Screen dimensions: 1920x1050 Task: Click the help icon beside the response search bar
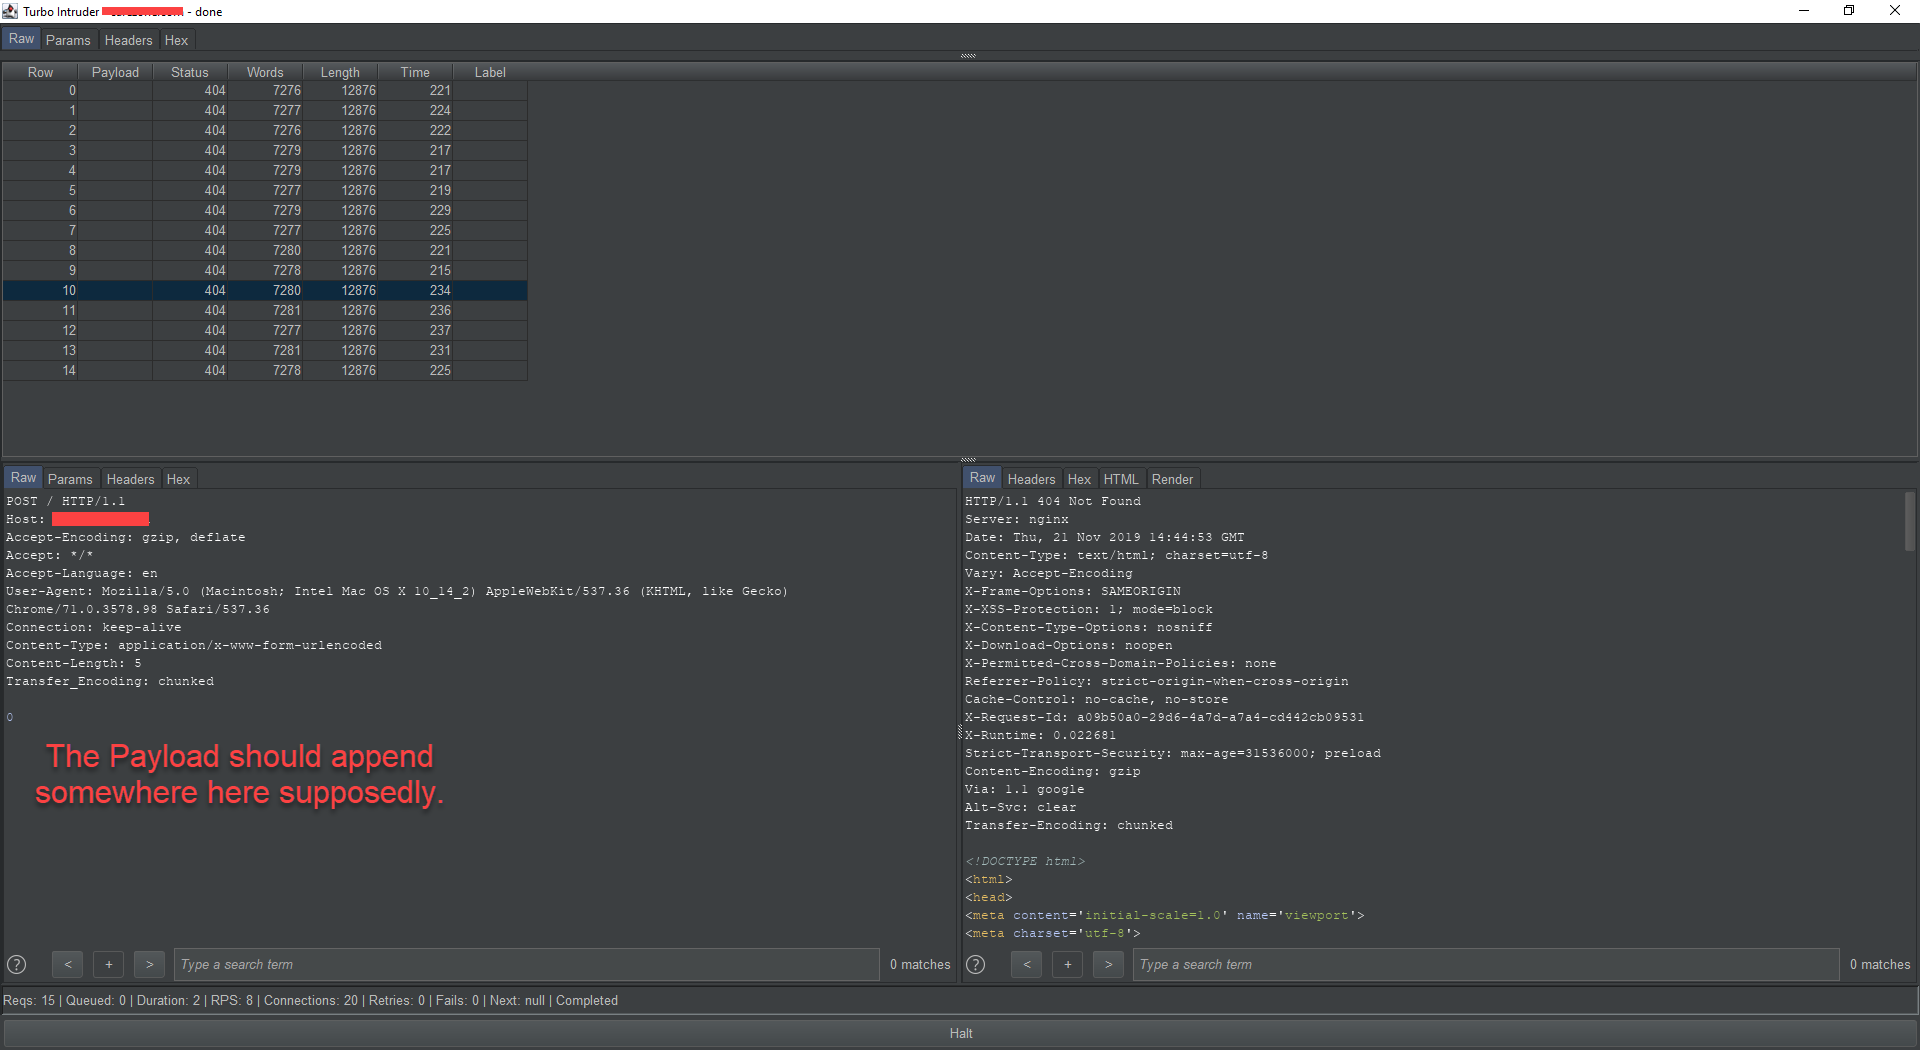click(975, 964)
